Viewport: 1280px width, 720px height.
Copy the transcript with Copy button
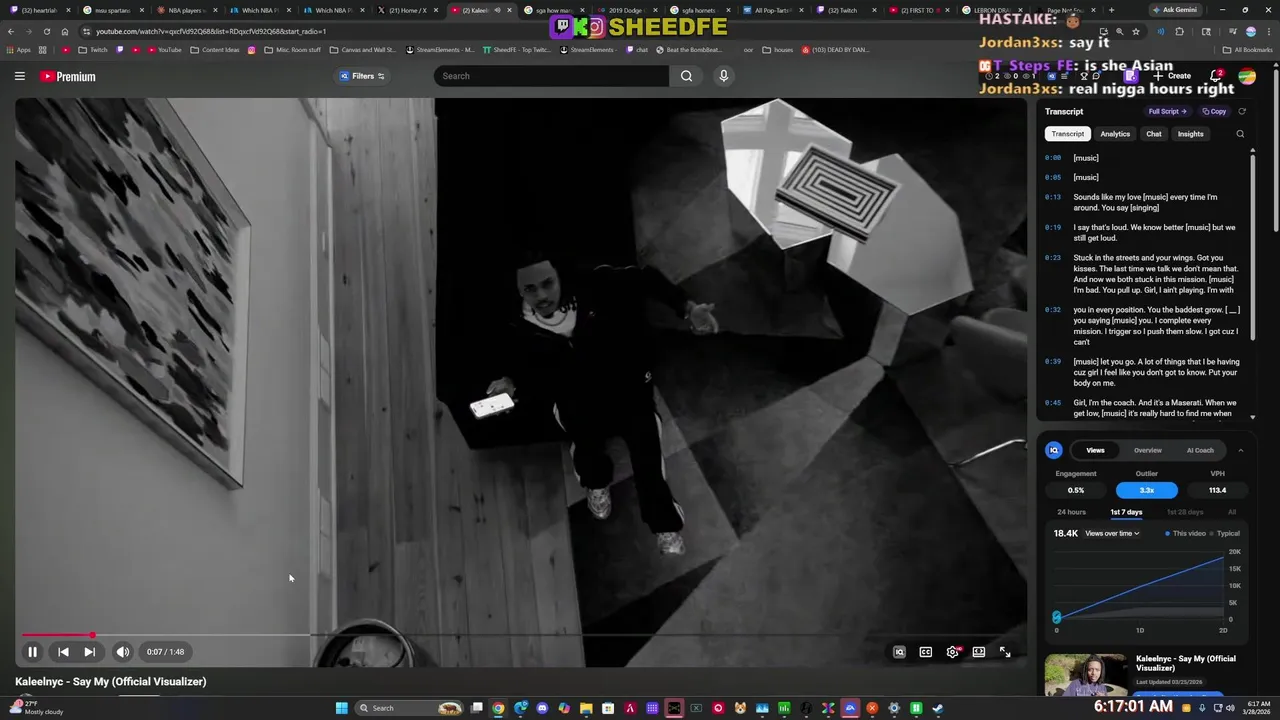point(1214,112)
